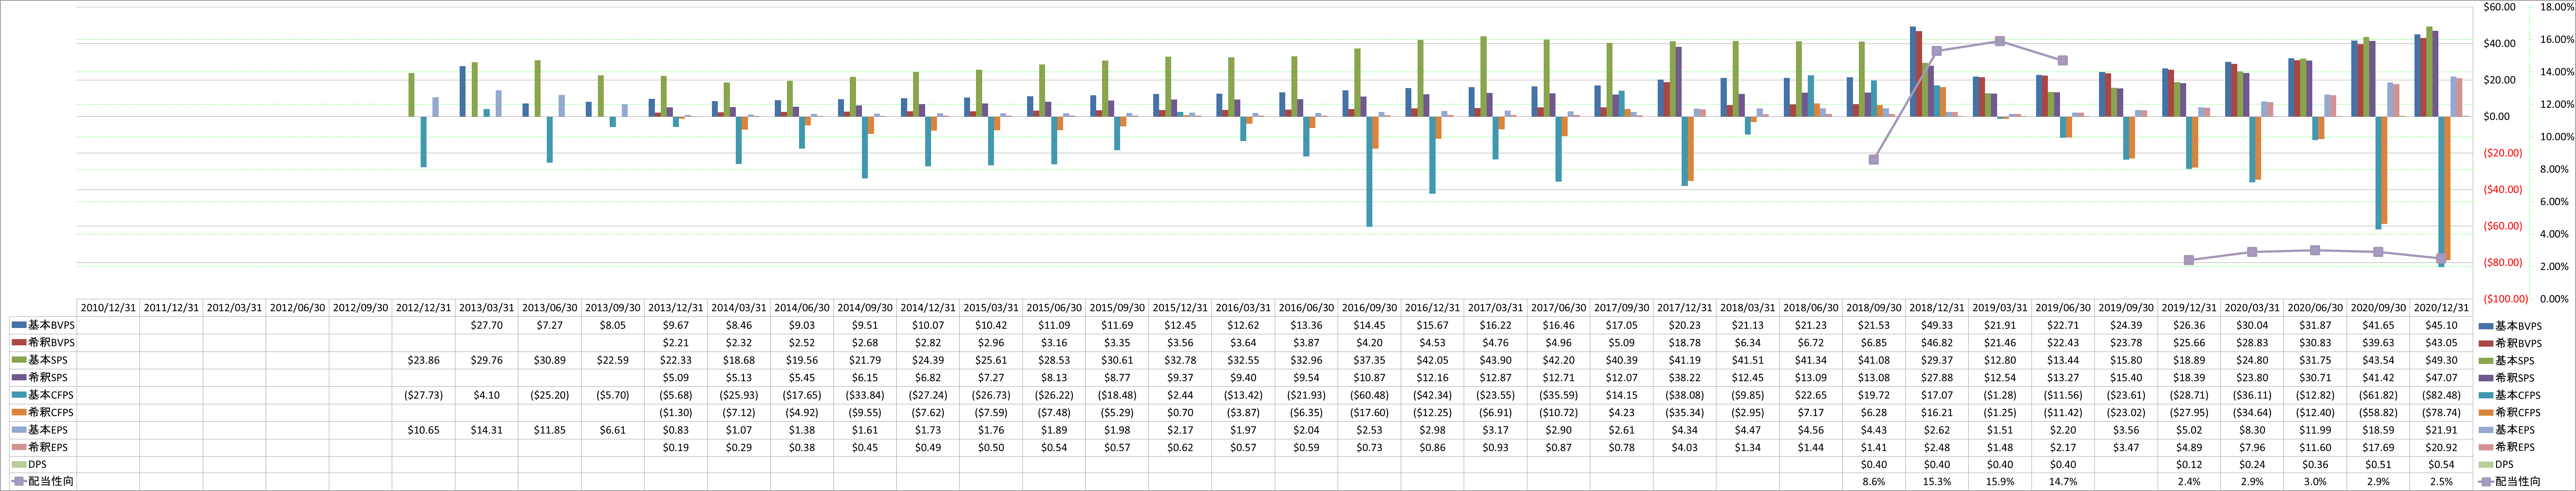Viewport: 2576px width, 491px height.
Task: Click the blue 基本BVPS color key in the left table legend
Action: (19, 325)
